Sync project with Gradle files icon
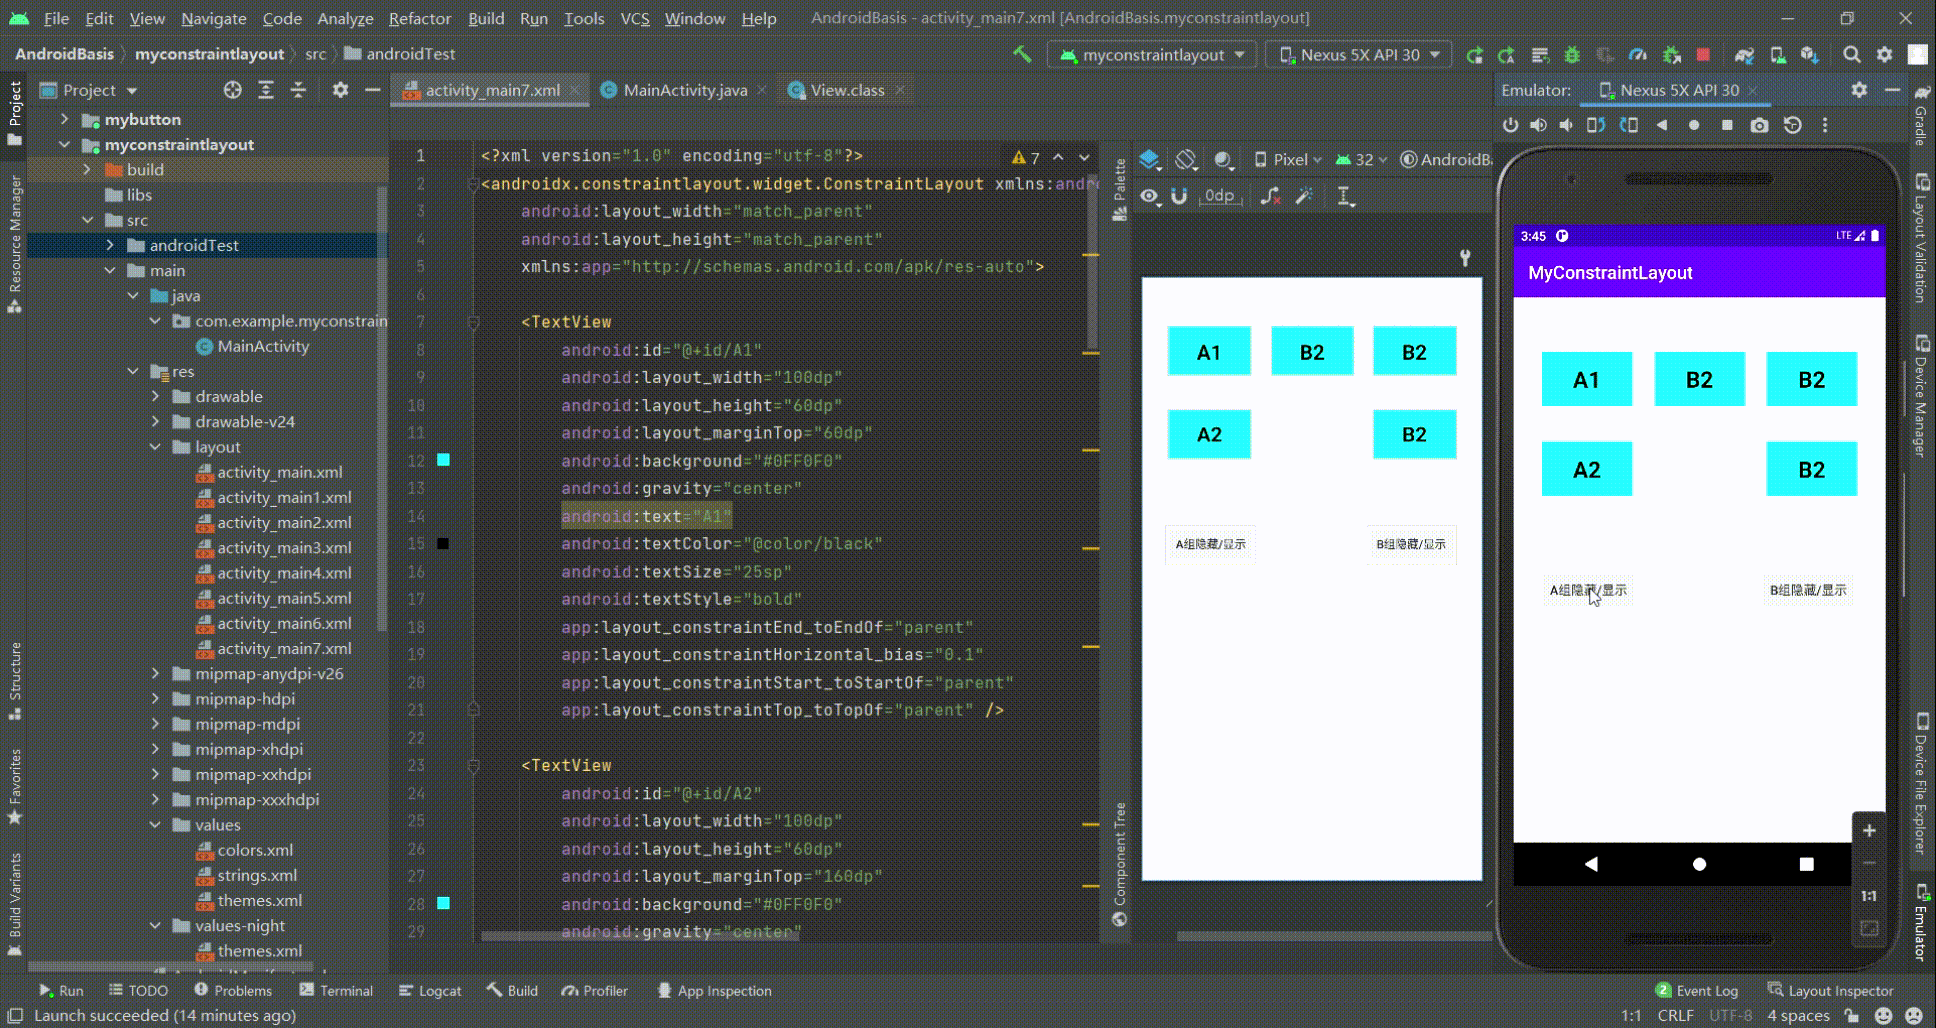 tap(1744, 55)
